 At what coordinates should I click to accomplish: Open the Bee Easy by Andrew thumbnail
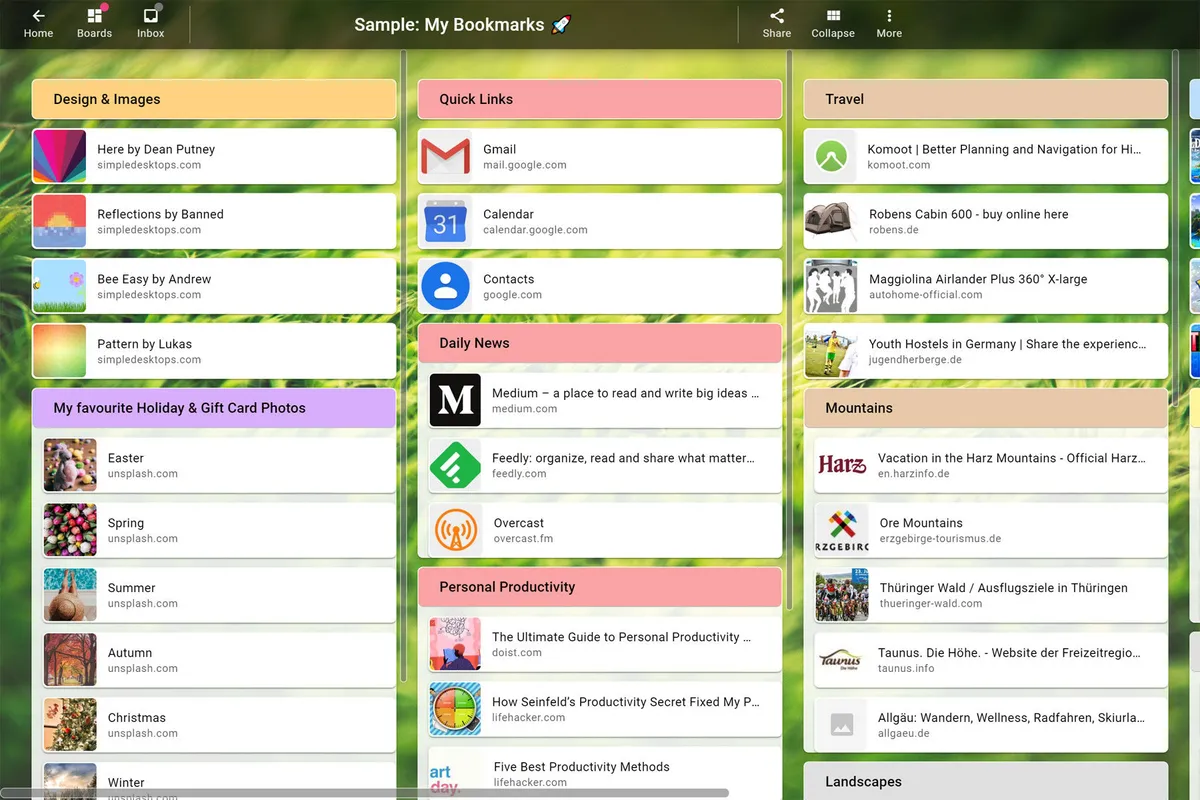tap(59, 286)
